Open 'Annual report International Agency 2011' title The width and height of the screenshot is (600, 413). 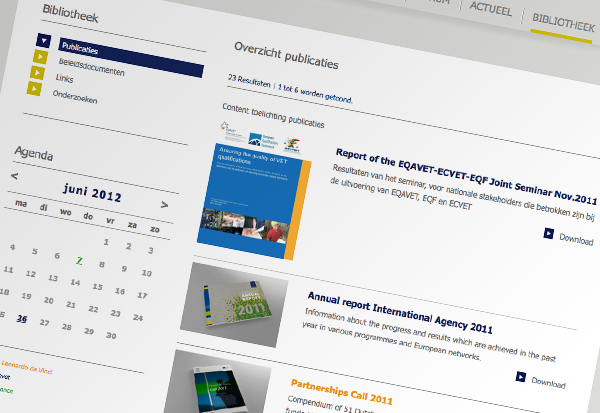click(x=400, y=312)
